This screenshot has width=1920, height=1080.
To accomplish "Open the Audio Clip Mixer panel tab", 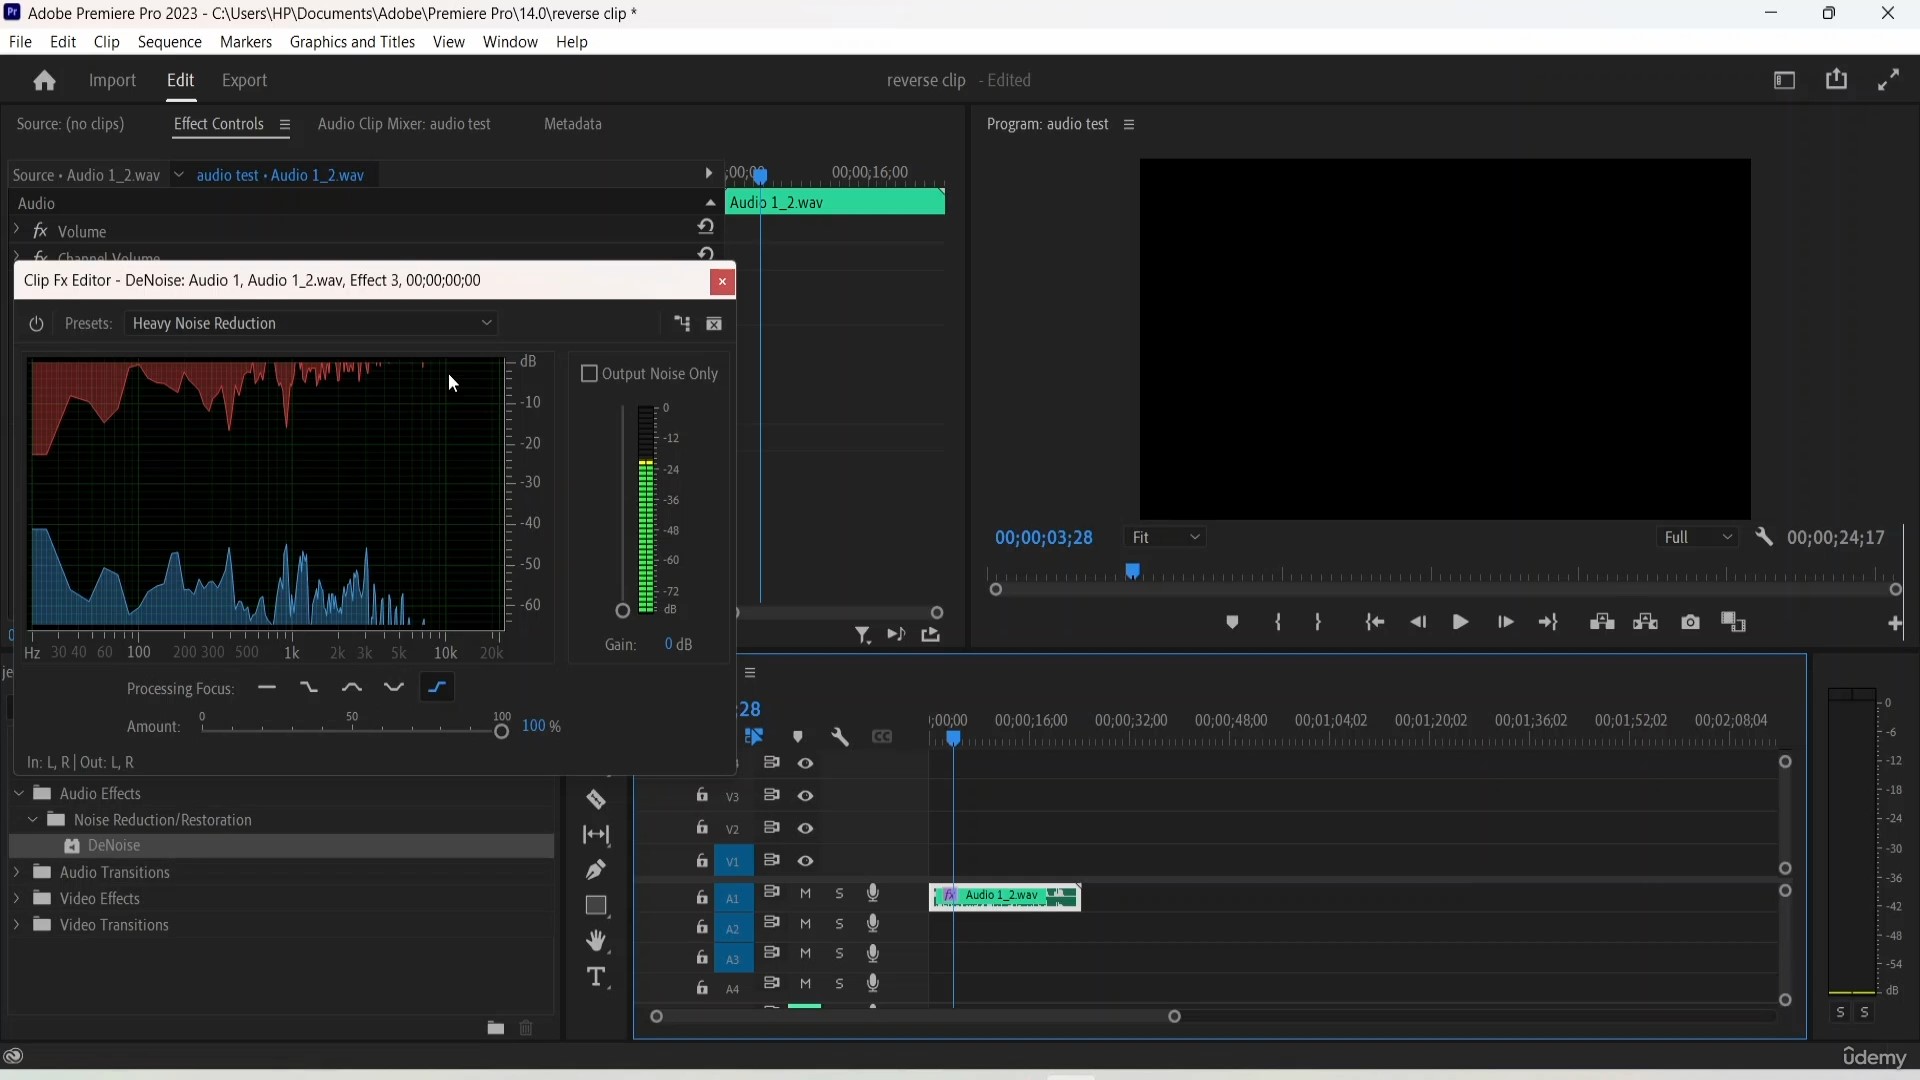I will [405, 125].
